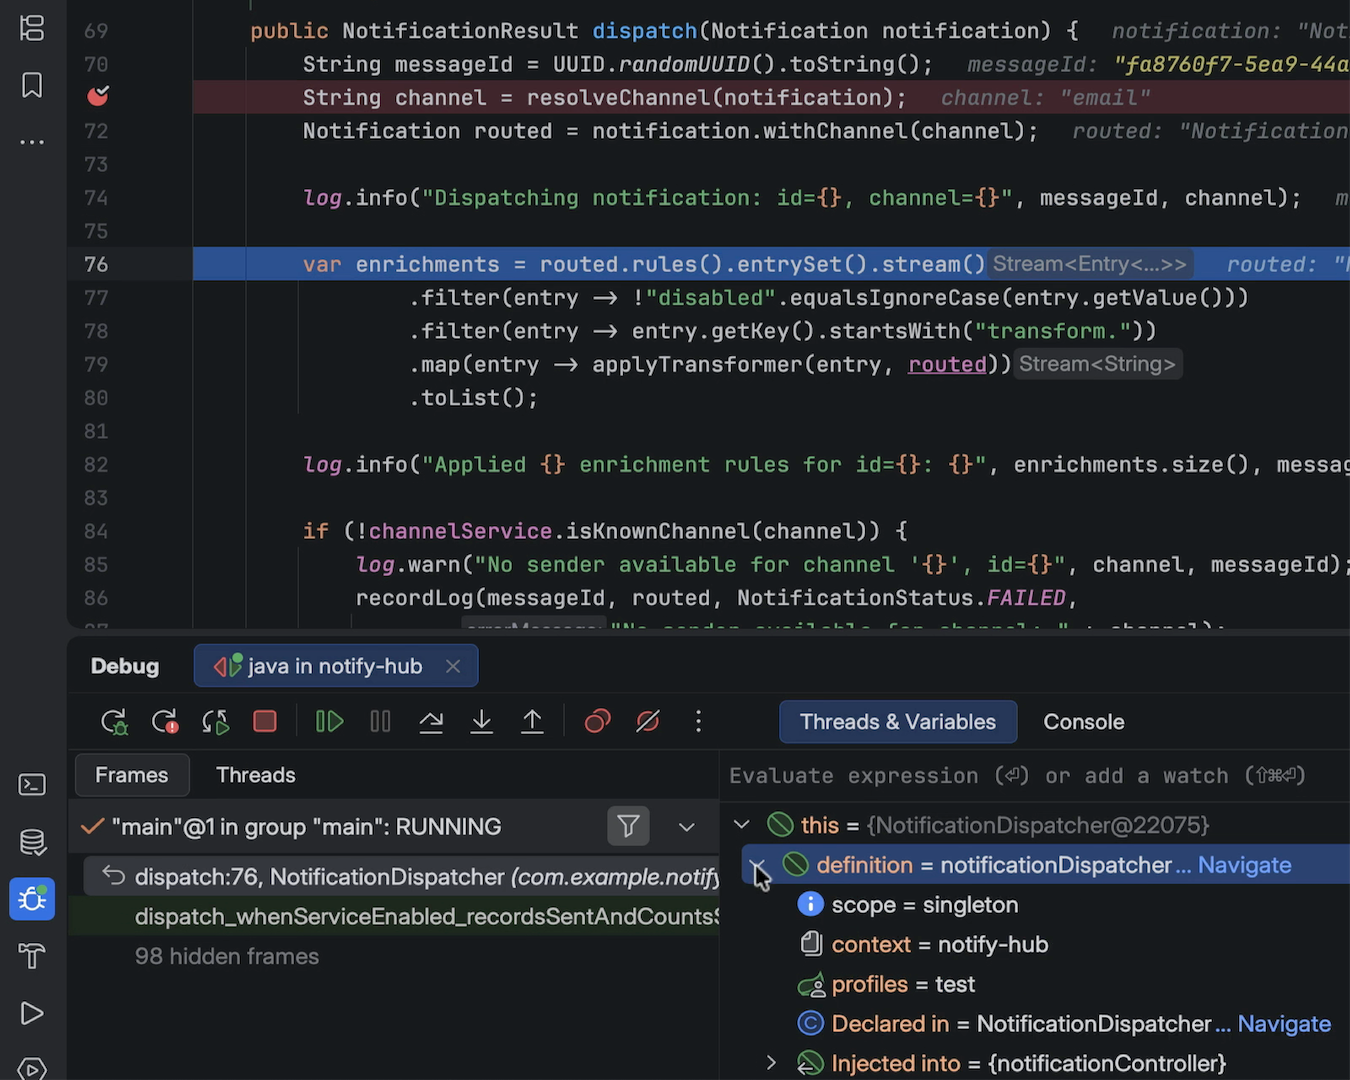Toggle the auto-test rerun button

click(x=215, y=722)
